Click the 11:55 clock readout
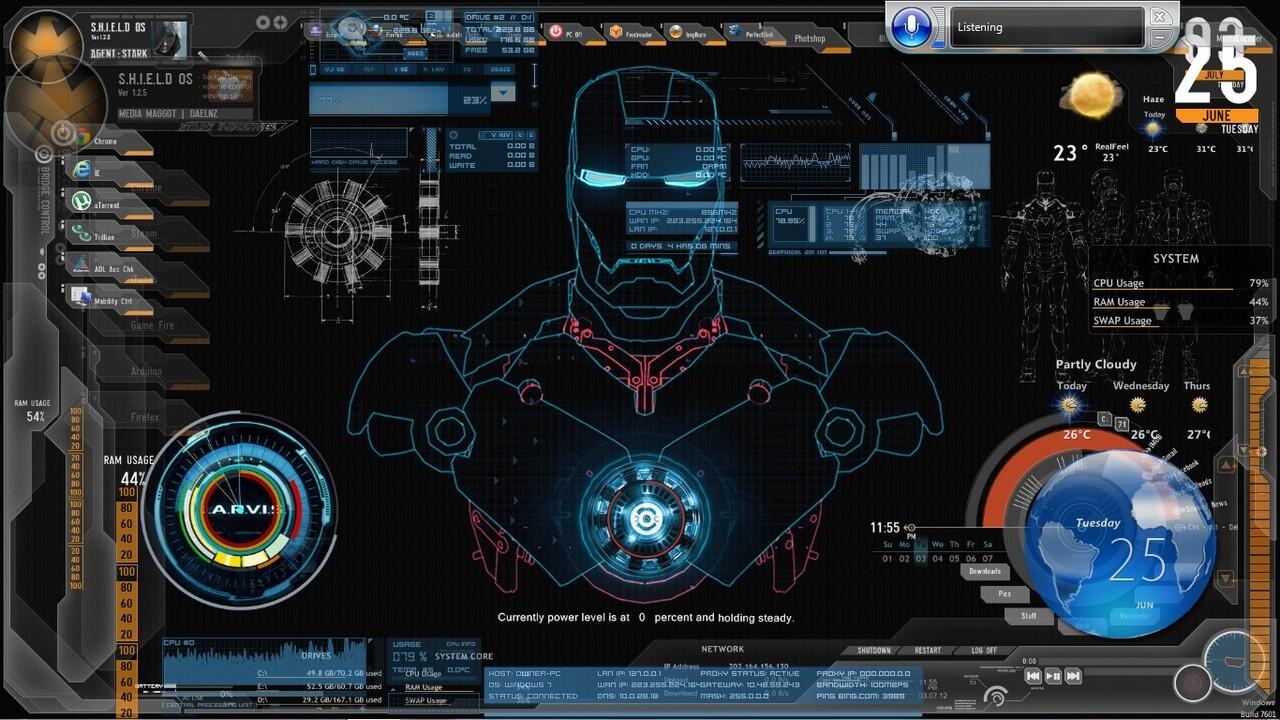This screenshot has height=720, width=1280. [885, 527]
